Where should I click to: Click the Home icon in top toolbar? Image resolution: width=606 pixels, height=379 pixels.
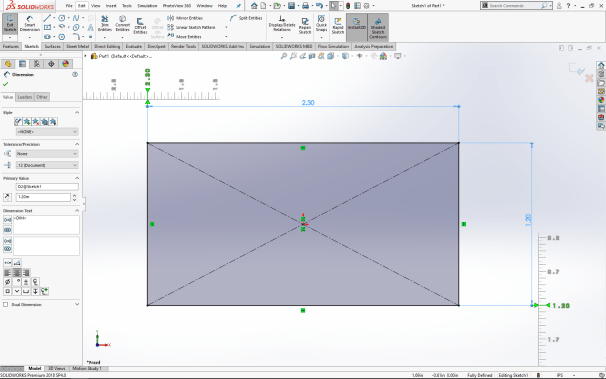point(254,6)
